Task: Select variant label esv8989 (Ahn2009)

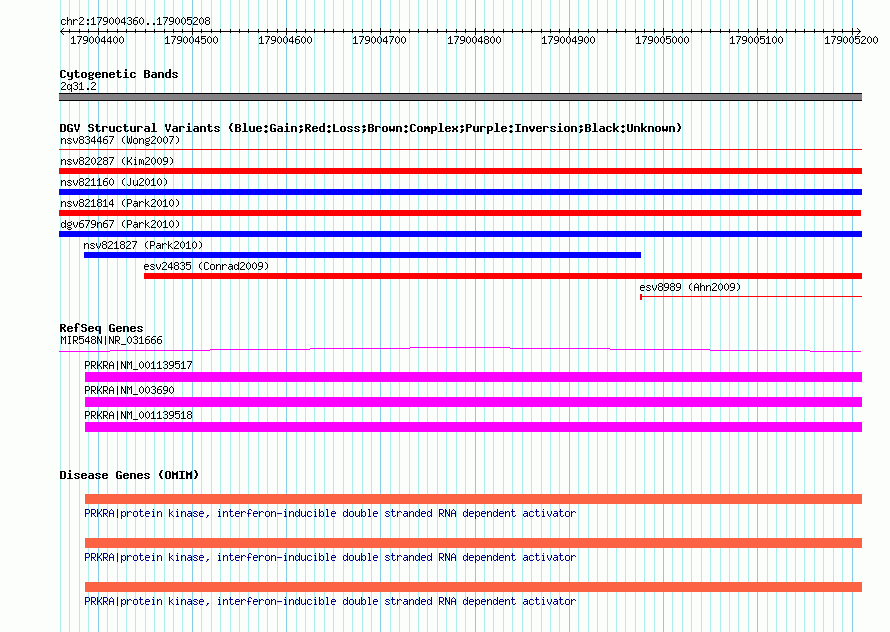Action: coord(690,287)
